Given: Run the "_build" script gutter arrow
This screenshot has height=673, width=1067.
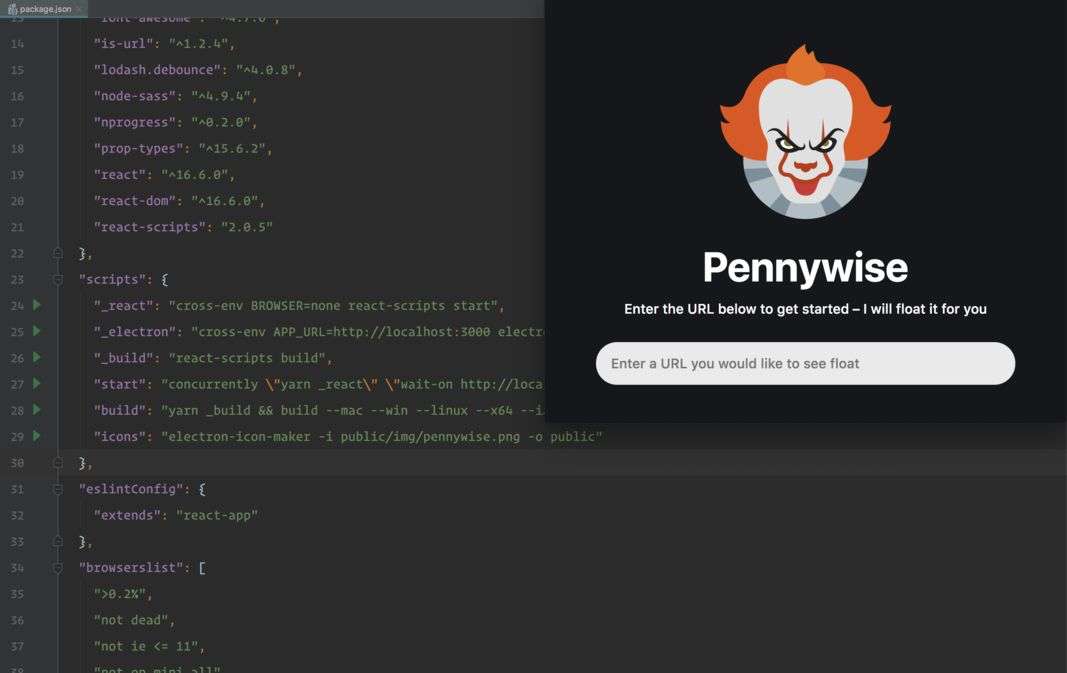Looking at the screenshot, I should coord(37,357).
